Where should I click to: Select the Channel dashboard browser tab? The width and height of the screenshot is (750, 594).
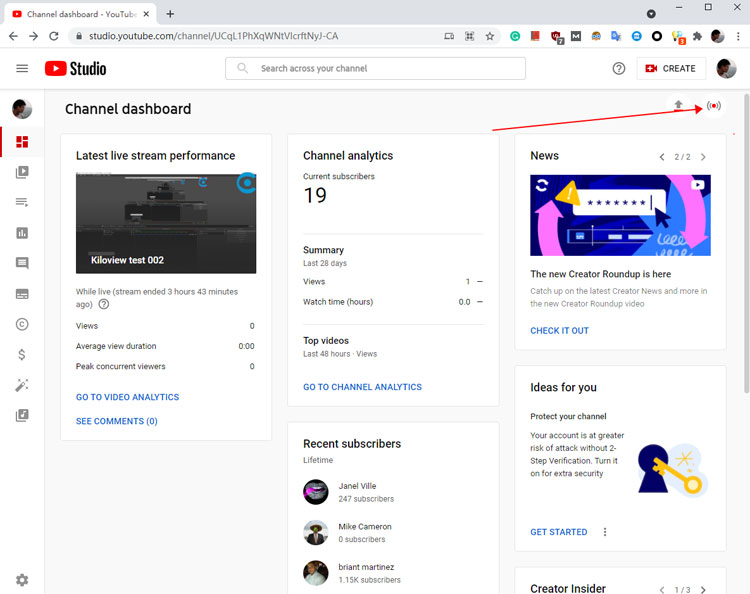(x=82, y=14)
